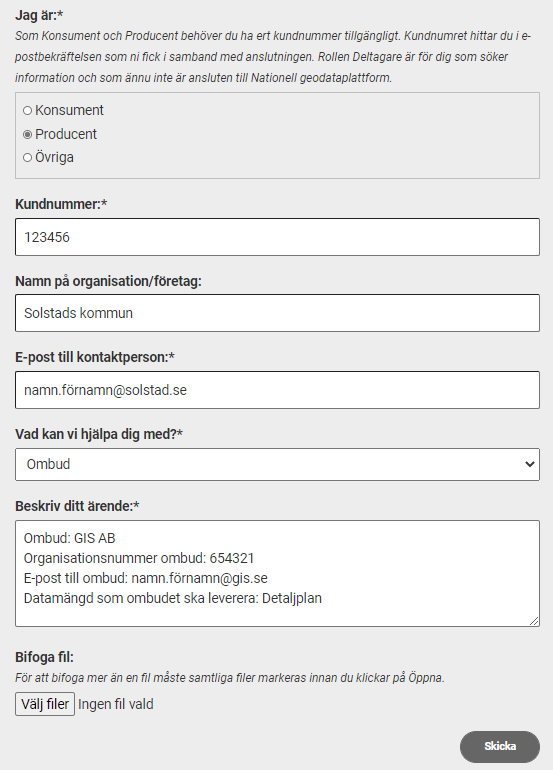Click the Konsument label text
553x770 pixels.
(x=69, y=110)
